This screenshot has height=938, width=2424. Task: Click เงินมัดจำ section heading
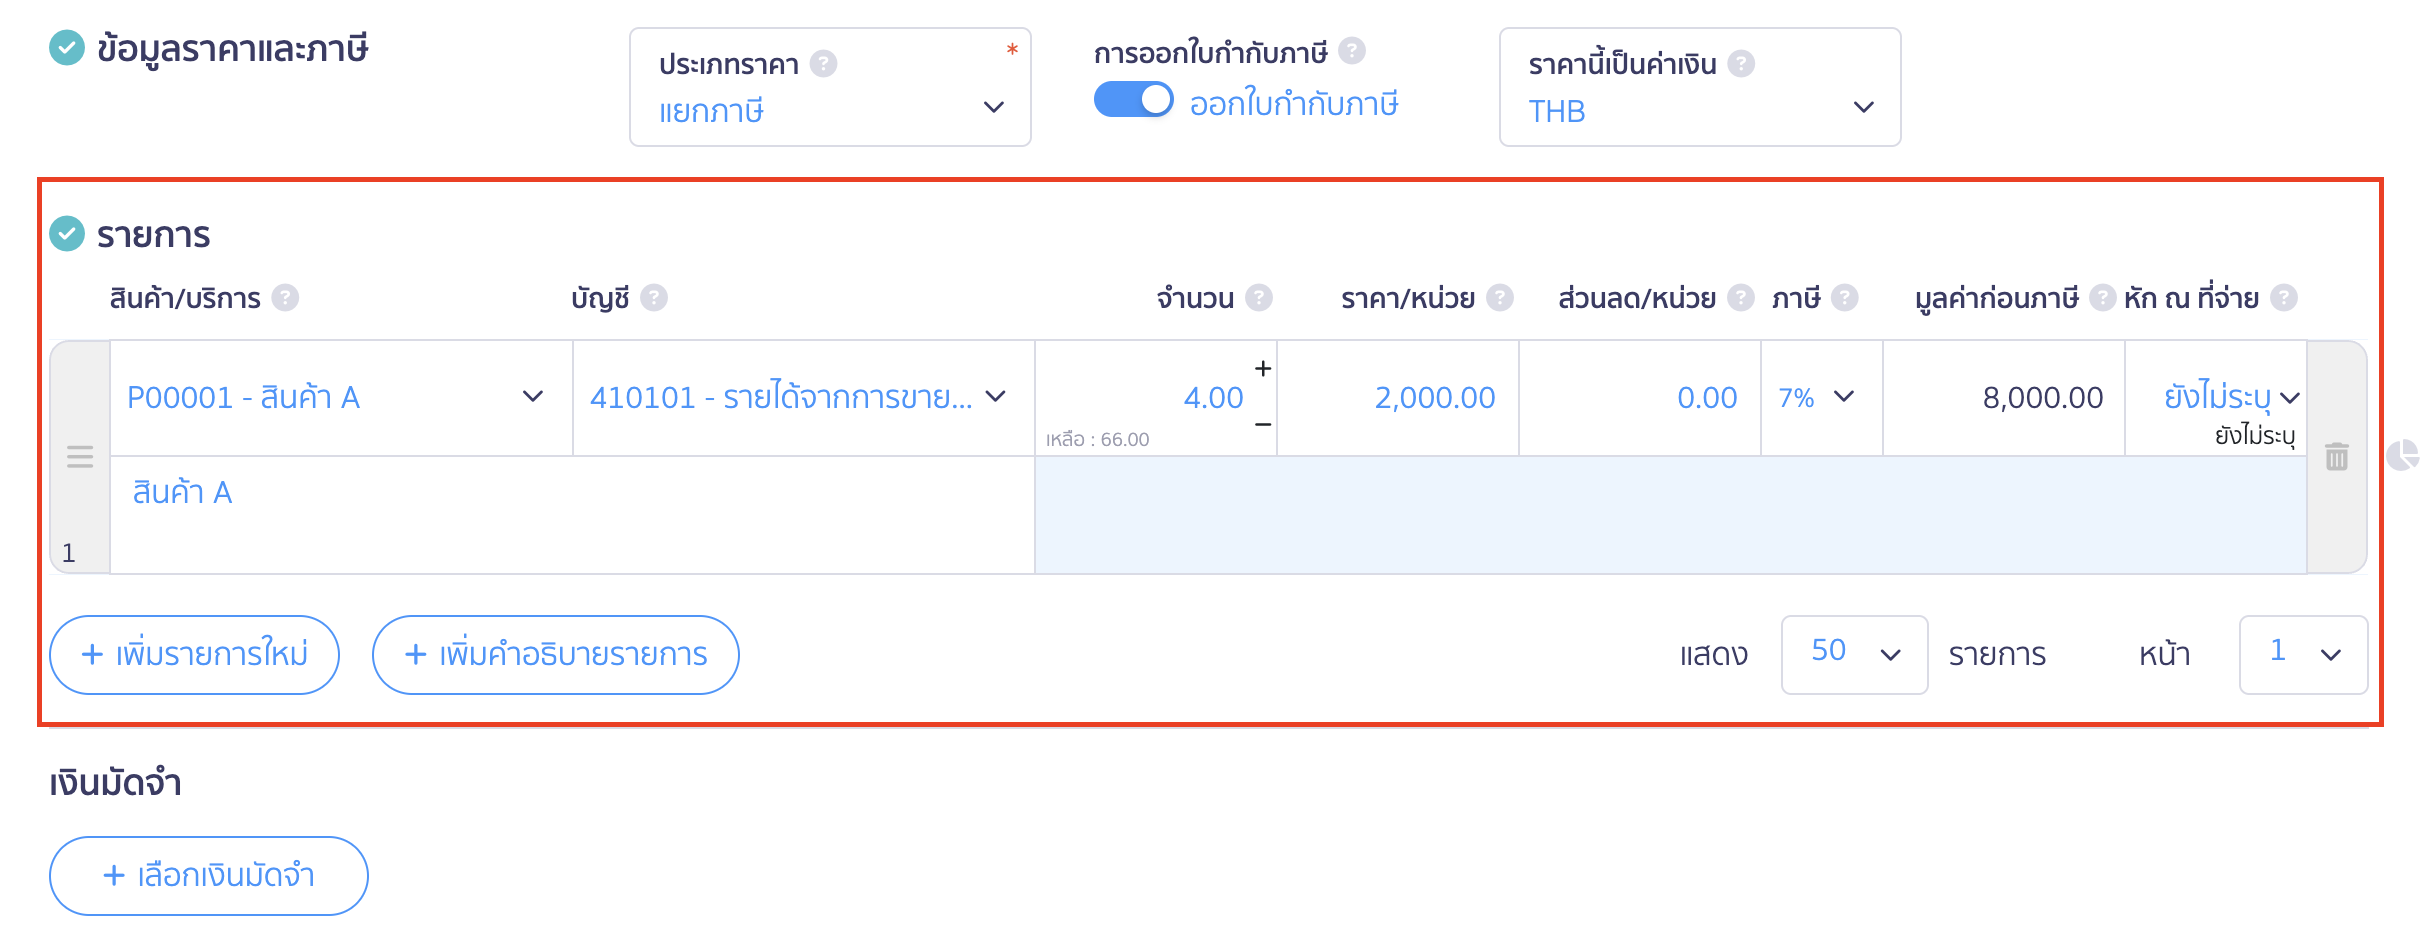tap(115, 782)
